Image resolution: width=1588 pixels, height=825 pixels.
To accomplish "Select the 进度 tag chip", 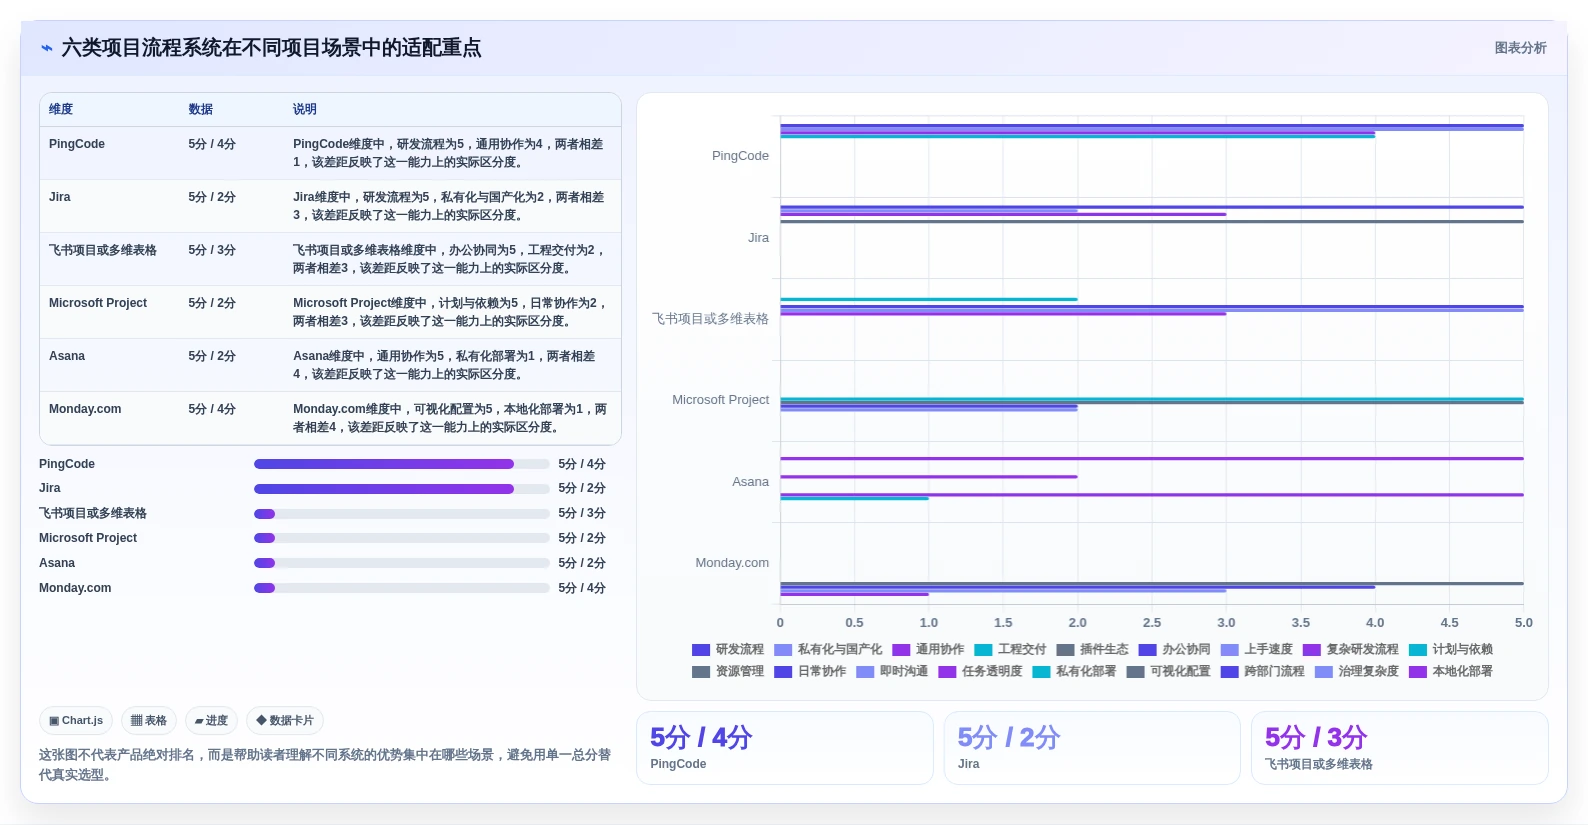I will (x=211, y=720).
